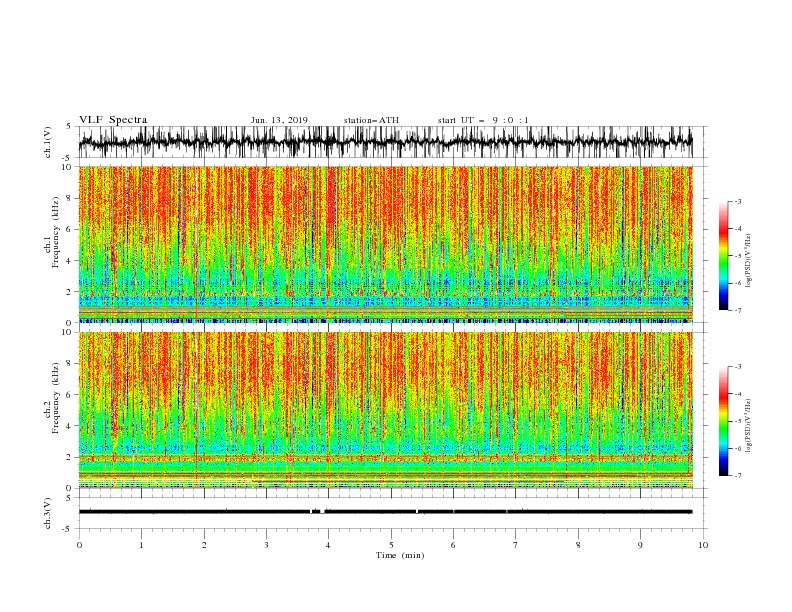Click time axis tick label '4'
The width and height of the screenshot is (792, 612).
(328, 545)
